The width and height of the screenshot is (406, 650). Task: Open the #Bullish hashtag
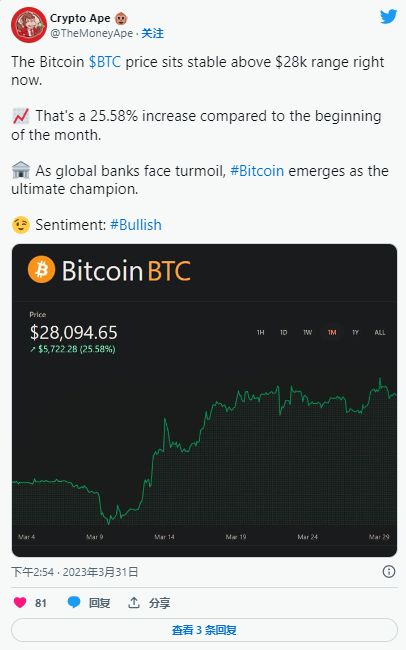(136, 225)
